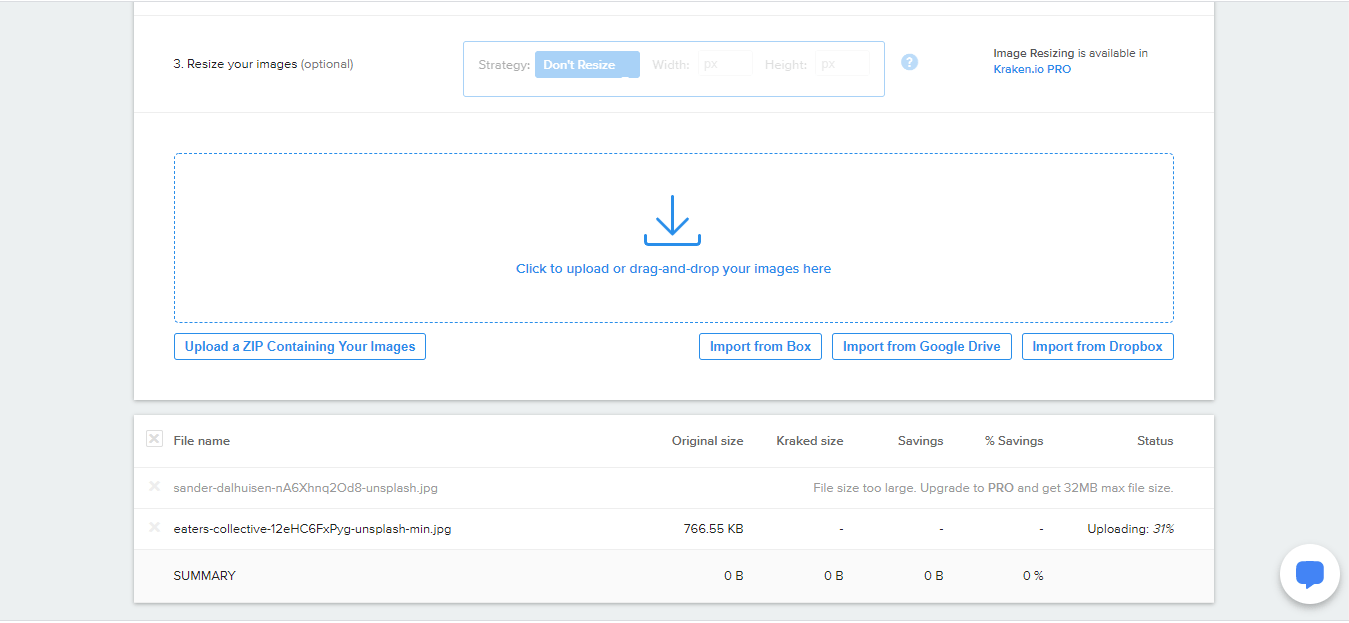Select the eaters-collective-12eHC6FxPyg file name
The image size is (1349, 623).
(312, 529)
